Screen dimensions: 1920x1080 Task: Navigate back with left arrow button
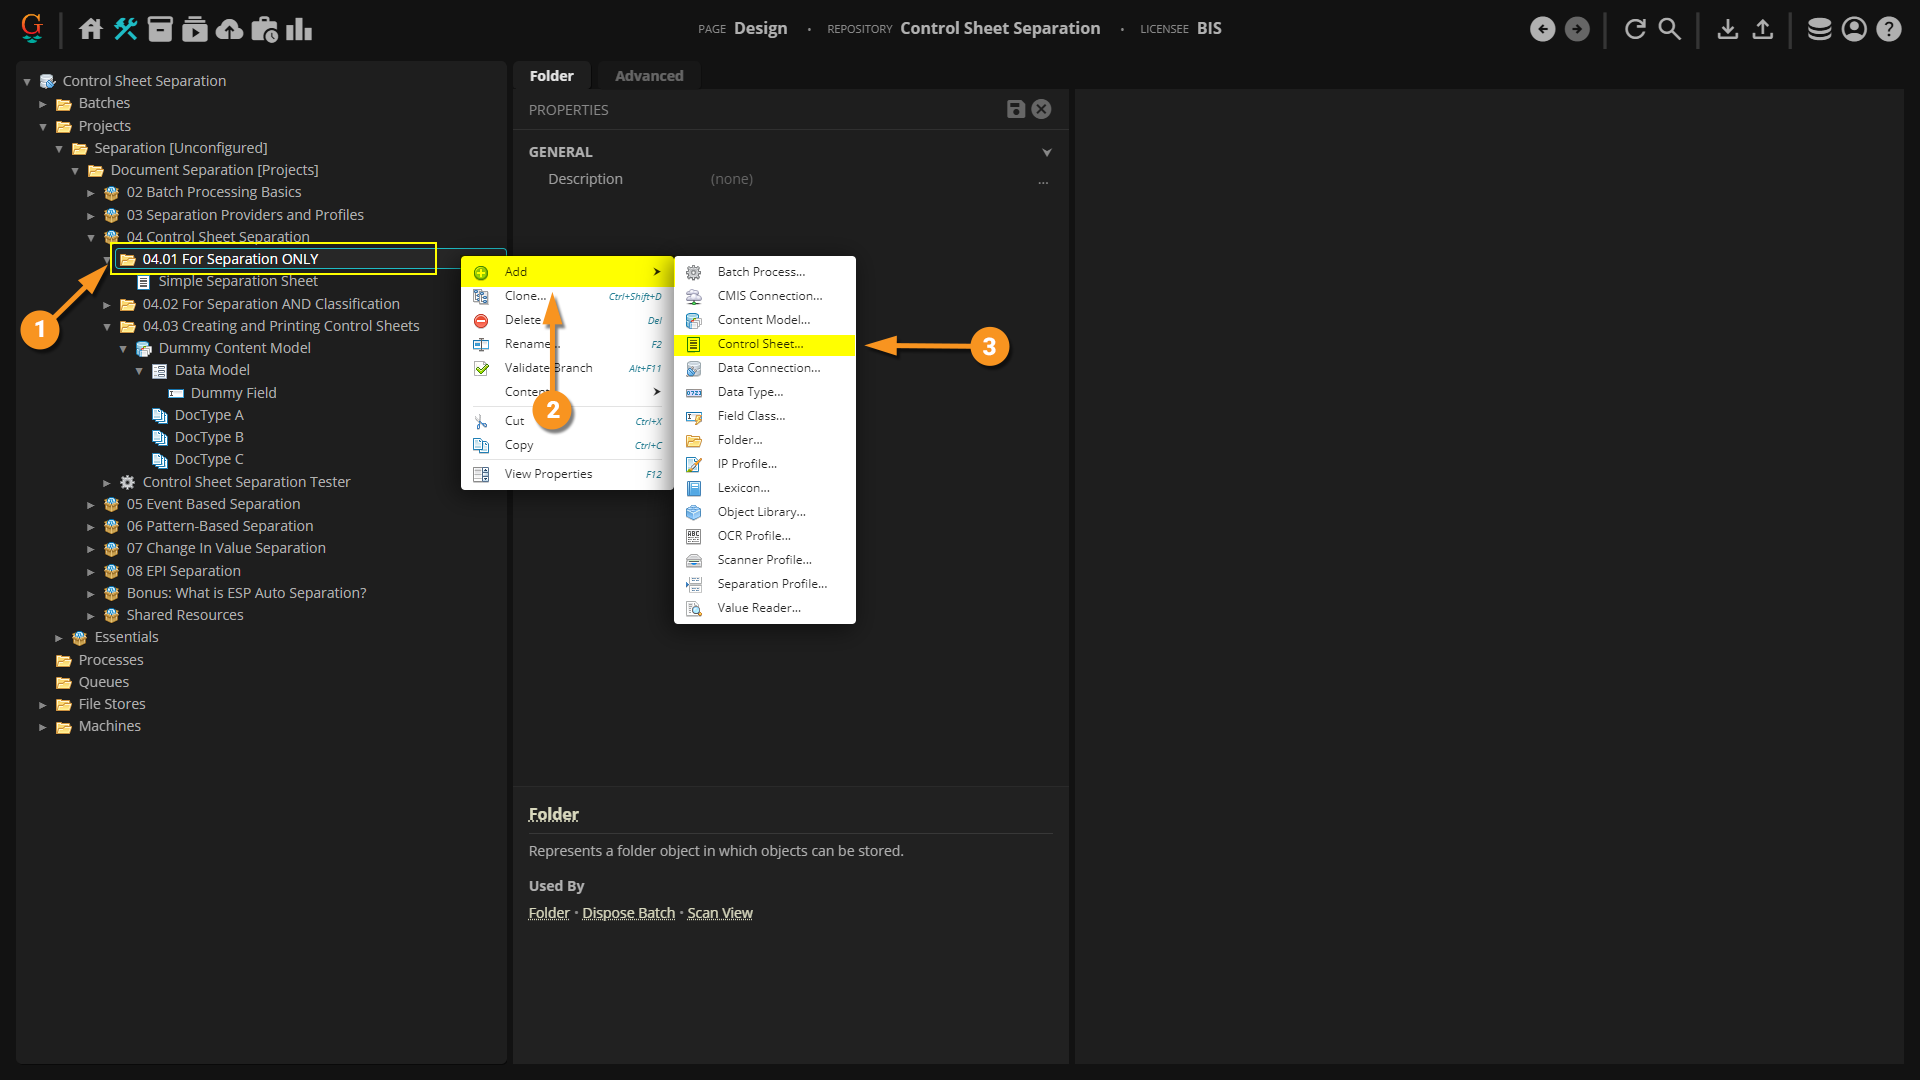(x=1543, y=29)
